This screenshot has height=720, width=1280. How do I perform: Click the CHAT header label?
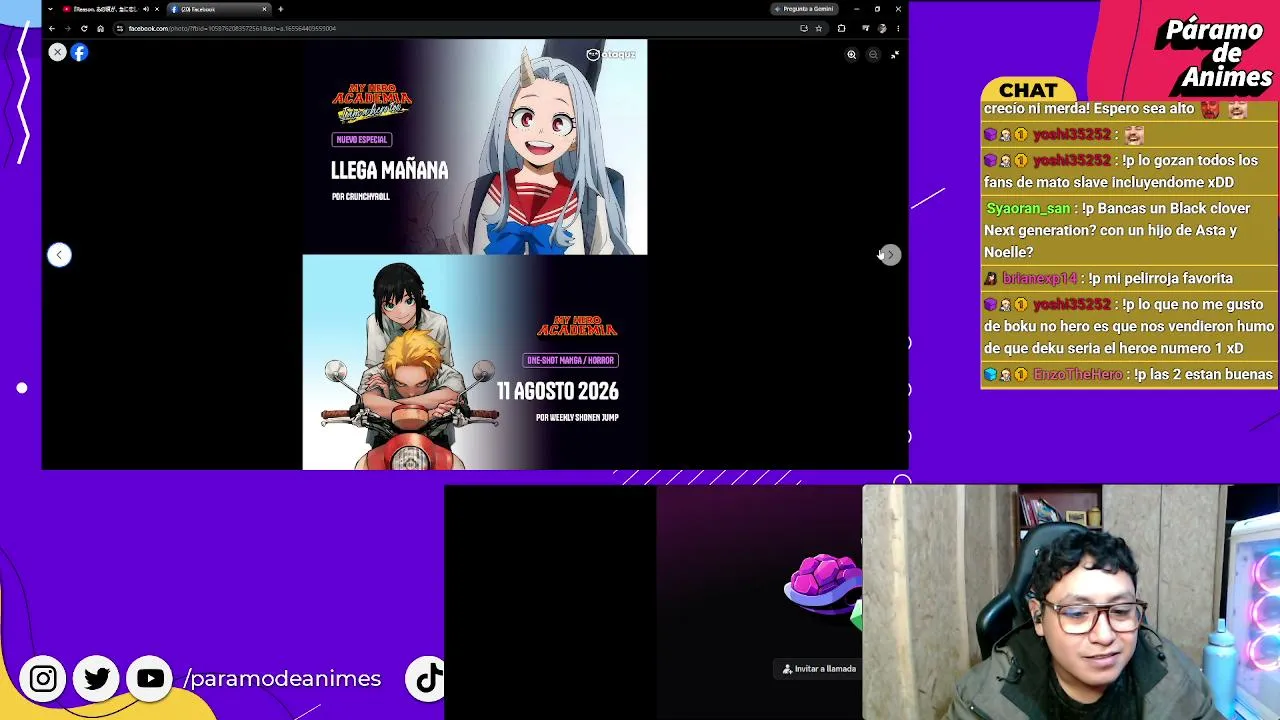click(x=1028, y=91)
